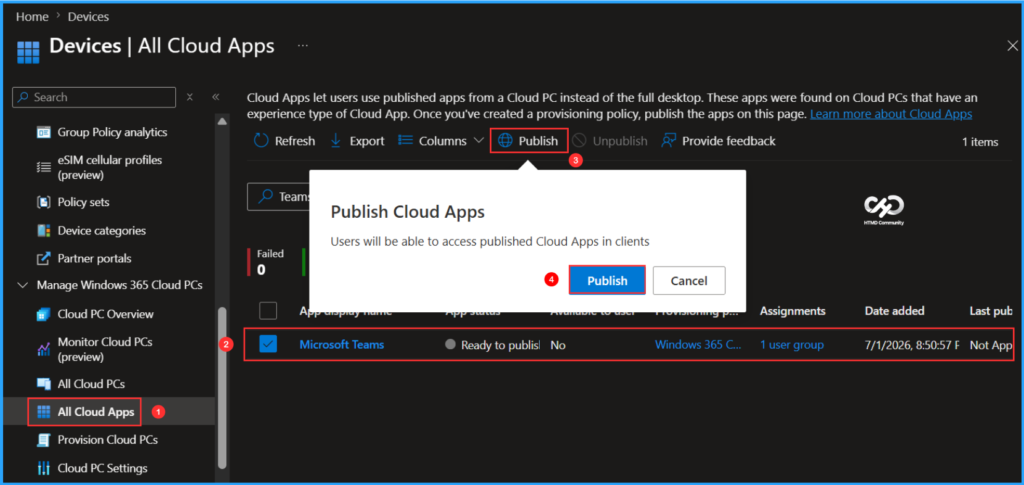Click the Refresh toolbar label
This screenshot has height=485, width=1024.
(x=295, y=141)
